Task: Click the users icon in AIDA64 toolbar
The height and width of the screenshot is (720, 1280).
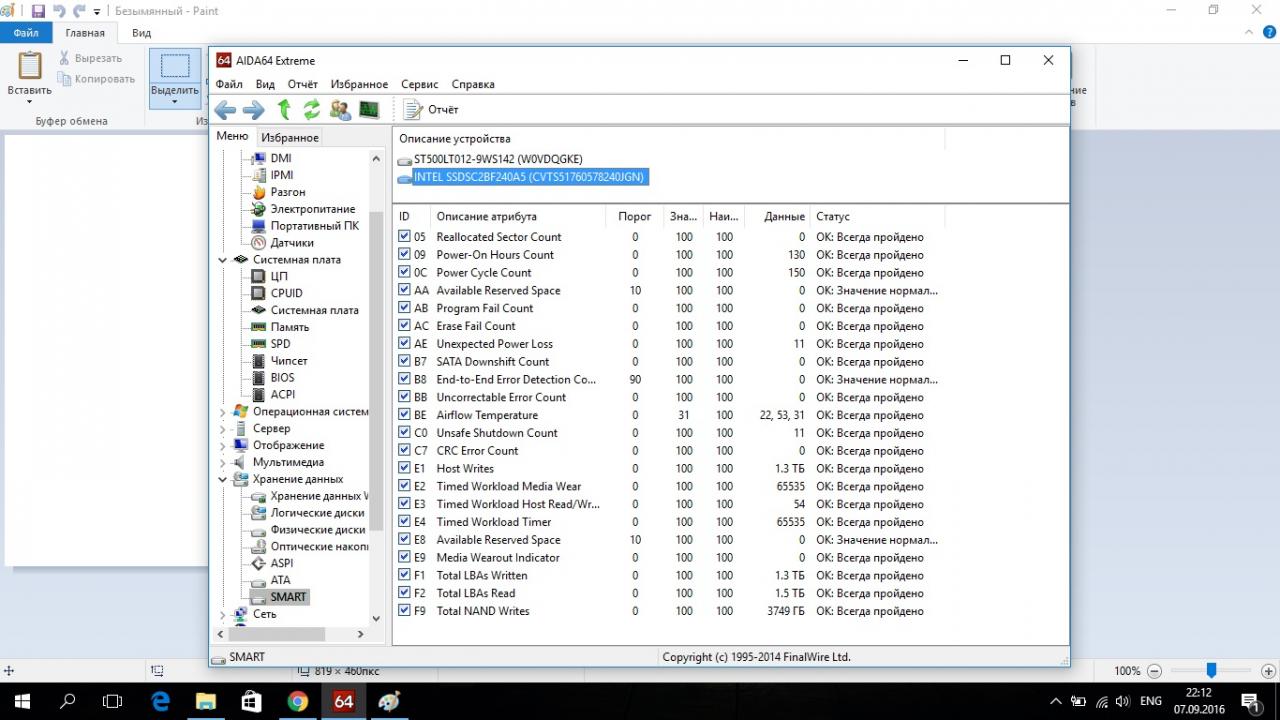Action: tap(340, 110)
